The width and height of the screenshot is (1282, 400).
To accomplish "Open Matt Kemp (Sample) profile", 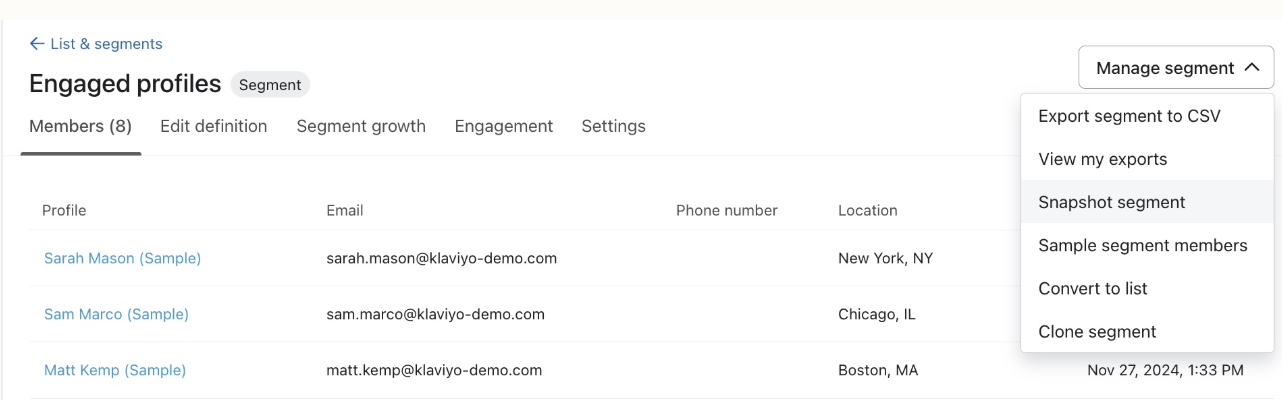I will [x=115, y=370].
